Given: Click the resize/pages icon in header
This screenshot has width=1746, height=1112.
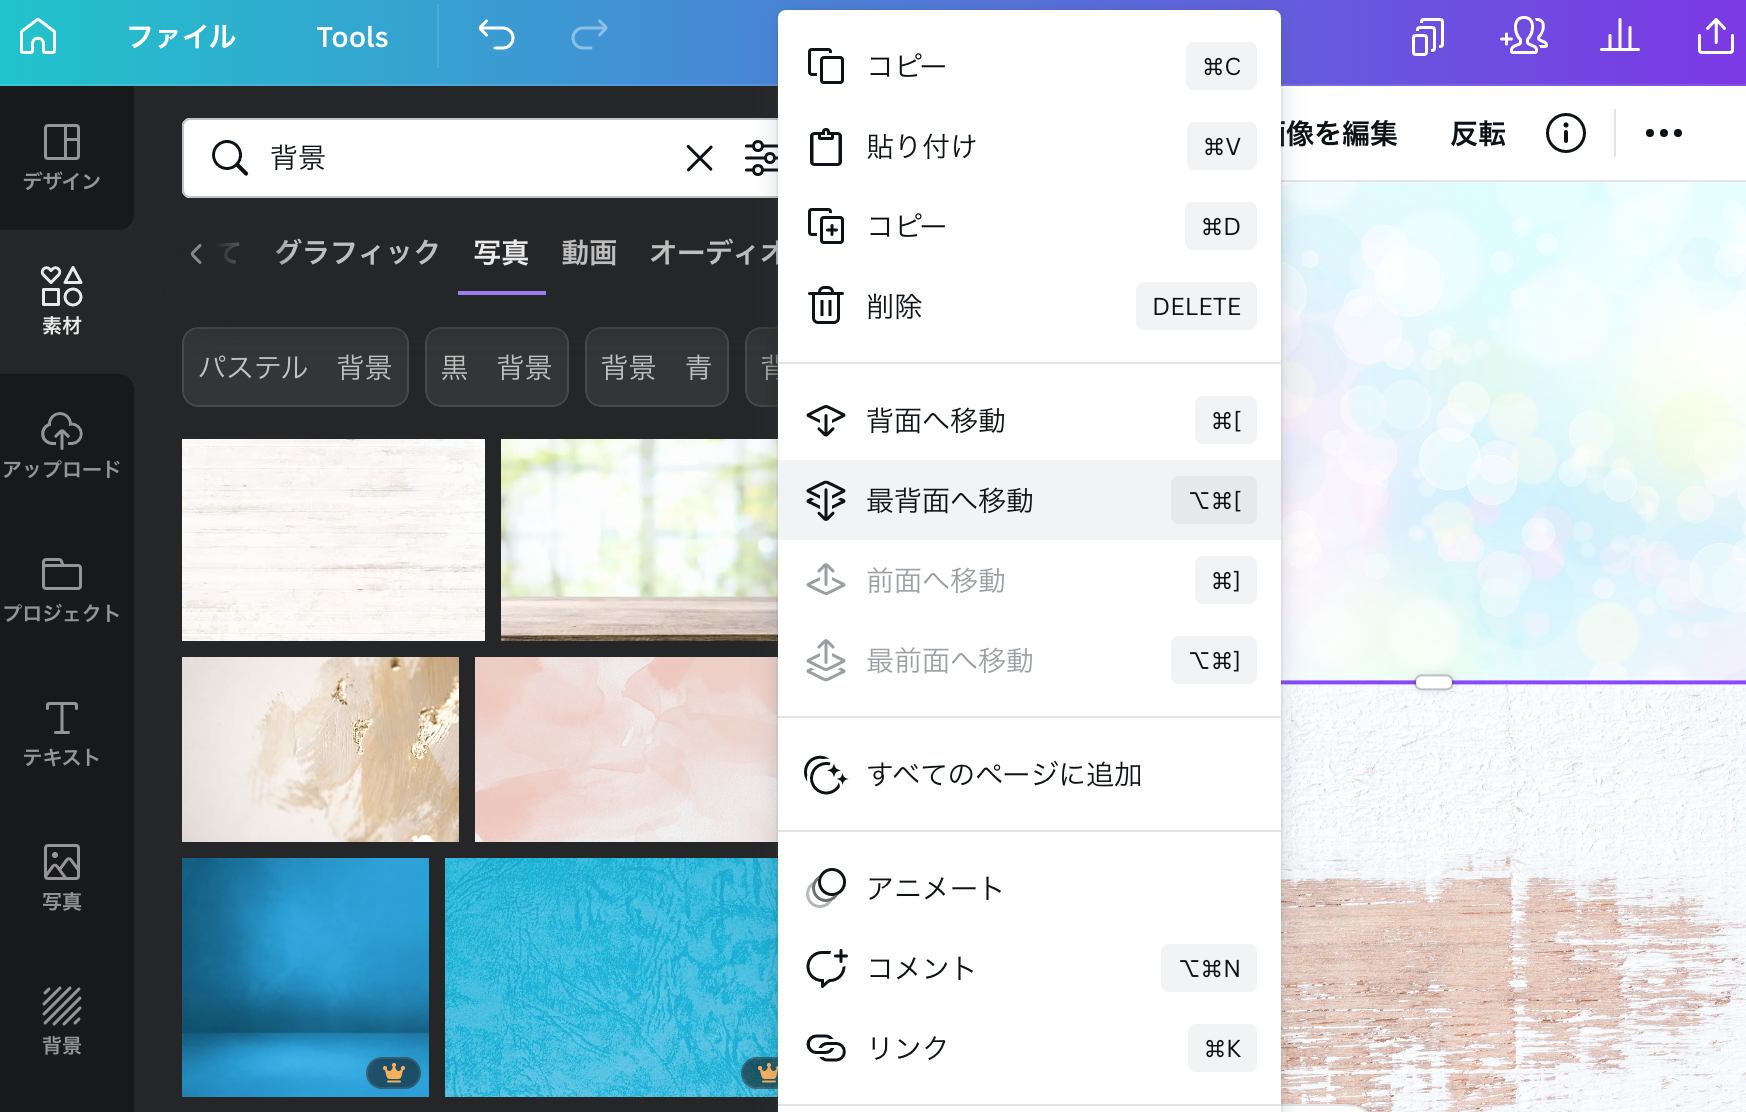Looking at the screenshot, I should click(x=1428, y=37).
